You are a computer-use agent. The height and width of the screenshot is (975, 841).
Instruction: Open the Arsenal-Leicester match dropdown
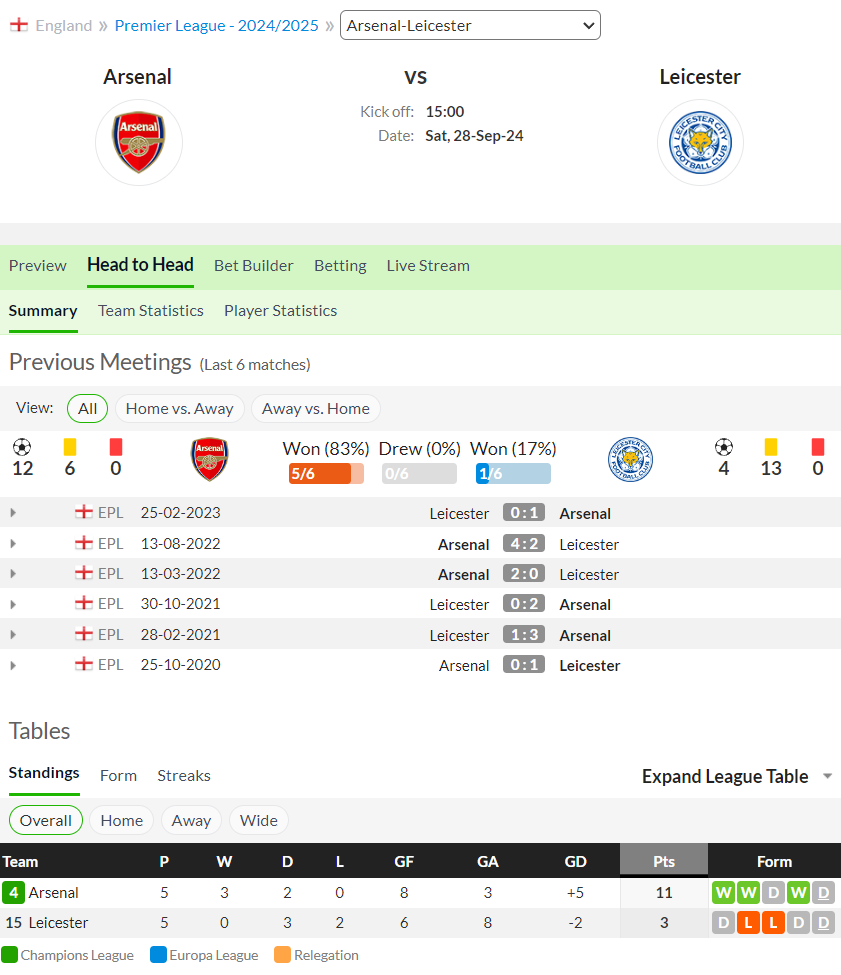(470, 25)
